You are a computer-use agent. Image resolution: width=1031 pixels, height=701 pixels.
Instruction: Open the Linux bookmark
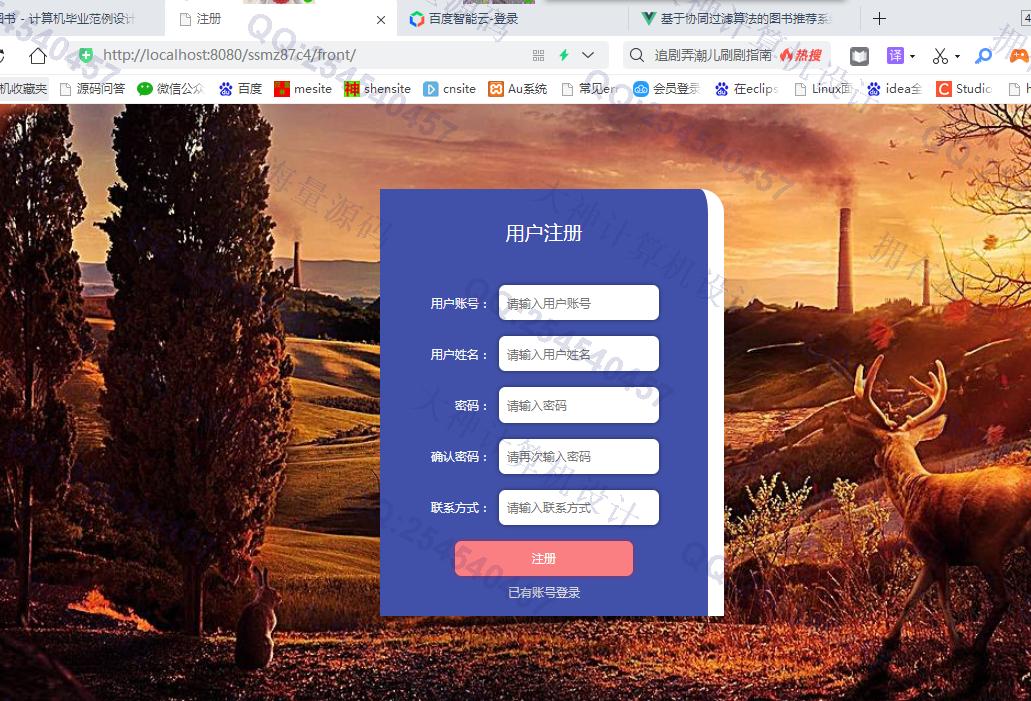[823, 89]
